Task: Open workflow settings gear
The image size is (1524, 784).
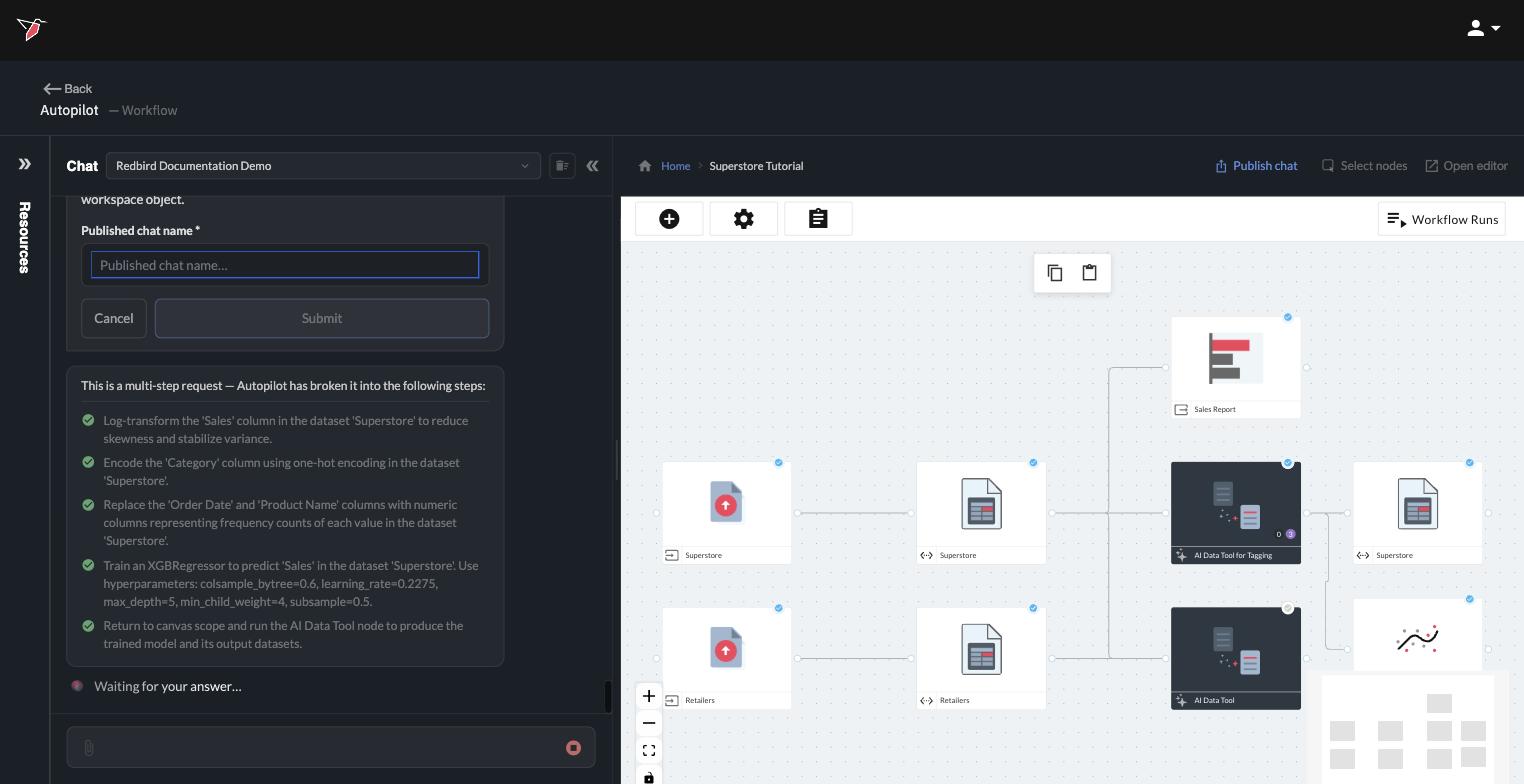Action: click(743, 219)
